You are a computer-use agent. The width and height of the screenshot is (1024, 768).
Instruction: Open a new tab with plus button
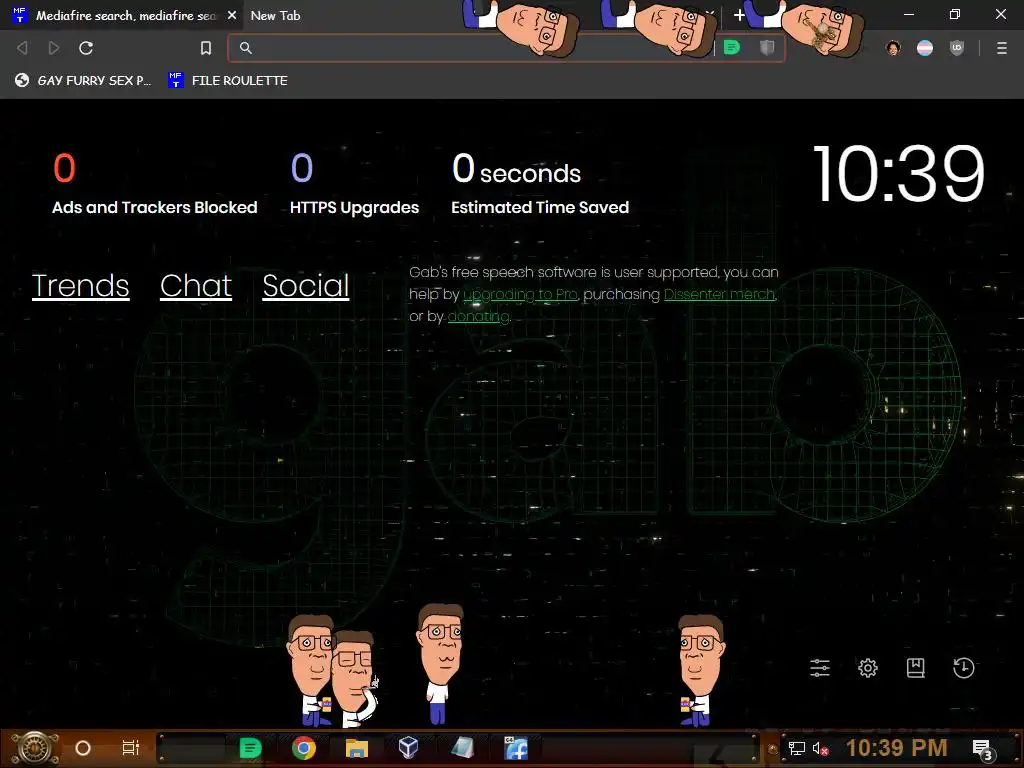(x=739, y=15)
